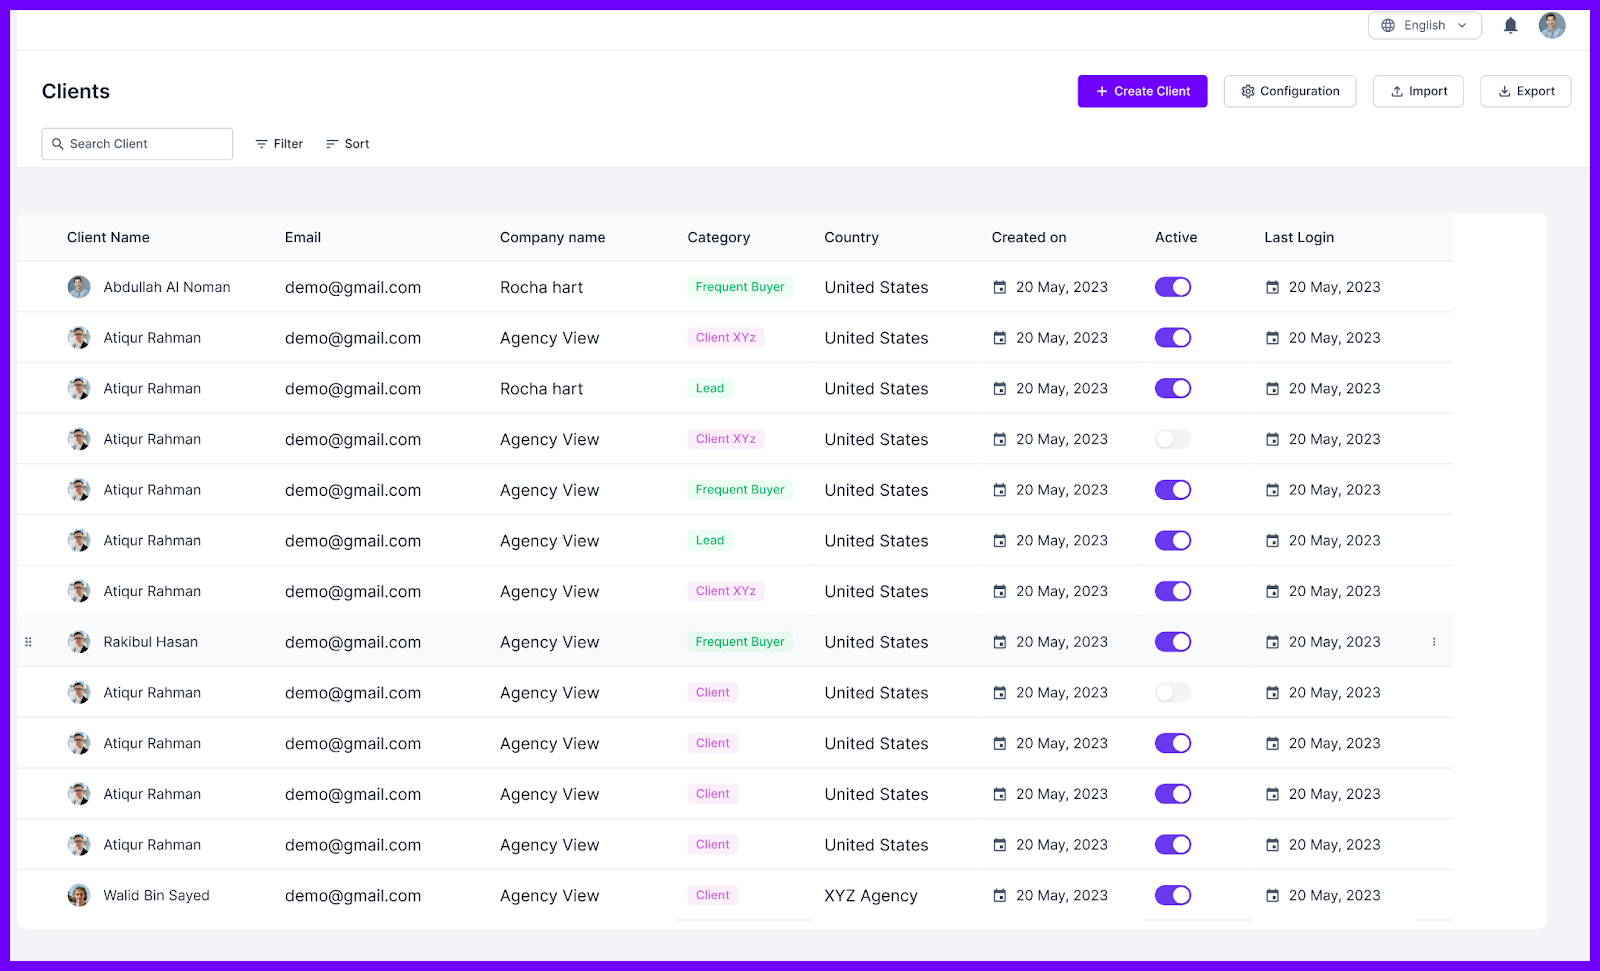Open the Configuration settings button

pos(1289,91)
